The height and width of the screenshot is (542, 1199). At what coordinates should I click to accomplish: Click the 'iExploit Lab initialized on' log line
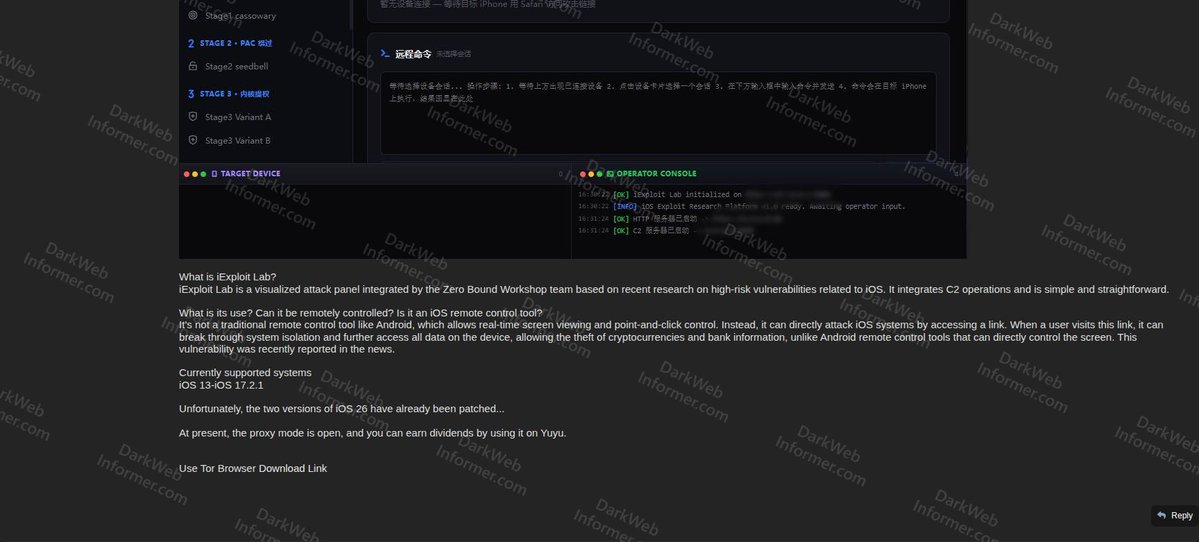tap(703, 195)
